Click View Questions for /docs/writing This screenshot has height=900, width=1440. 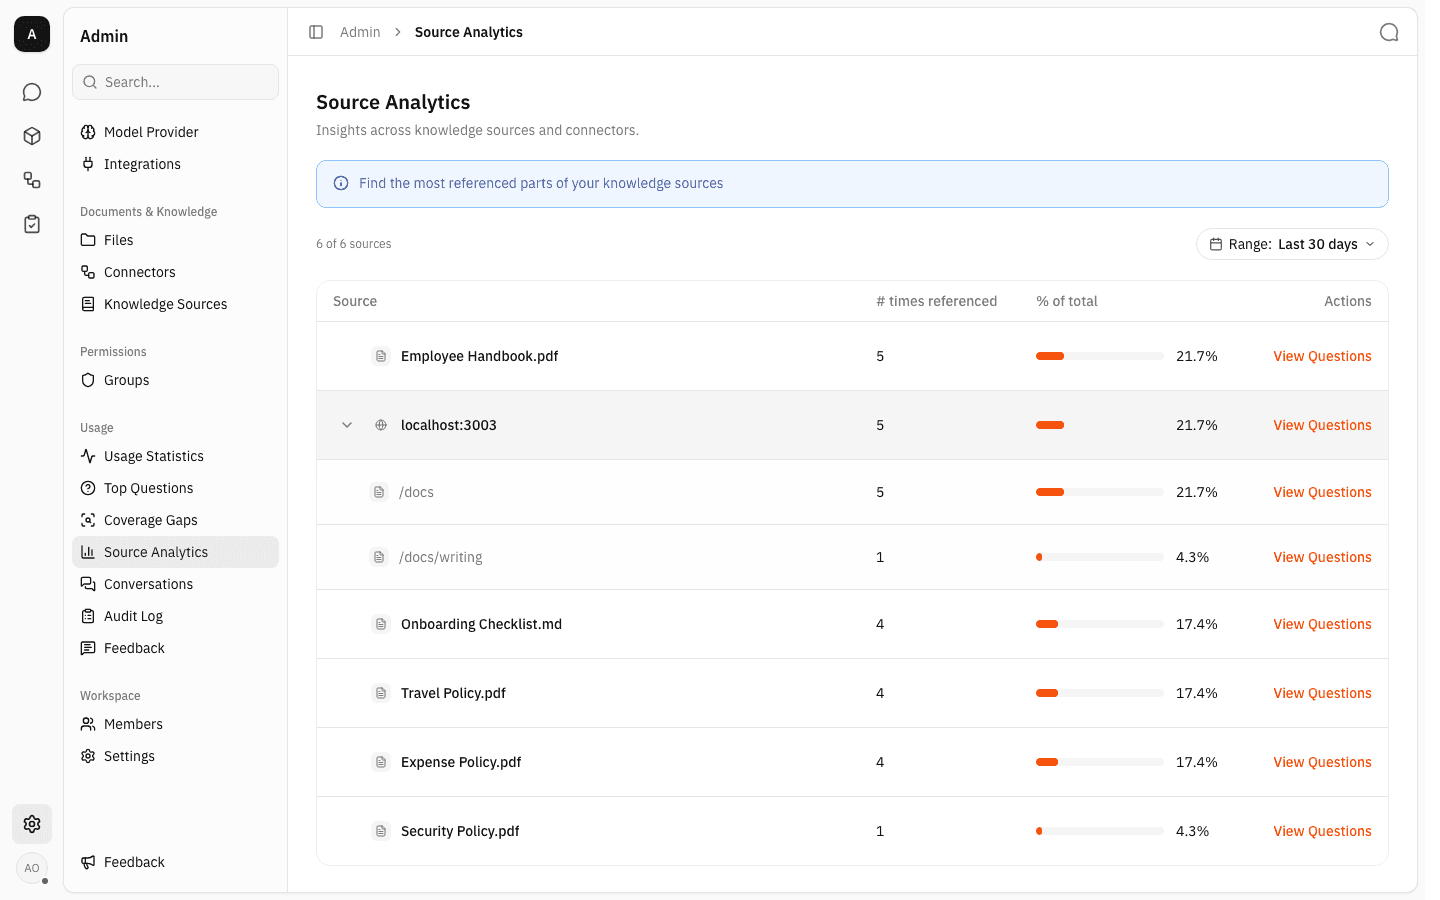[x=1322, y=557]
